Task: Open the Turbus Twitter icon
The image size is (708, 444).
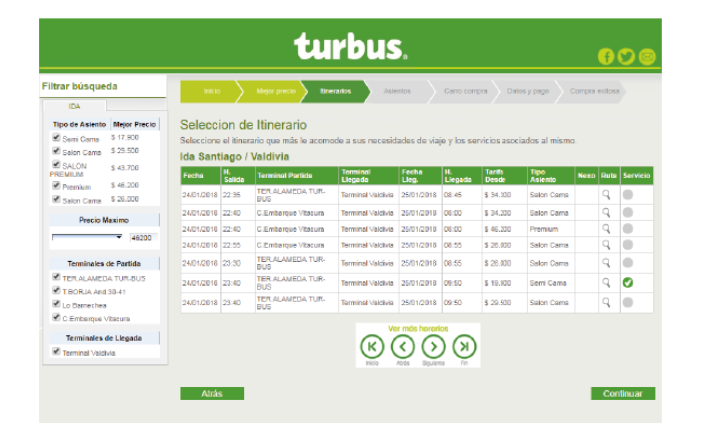Action: pos(626,56)
